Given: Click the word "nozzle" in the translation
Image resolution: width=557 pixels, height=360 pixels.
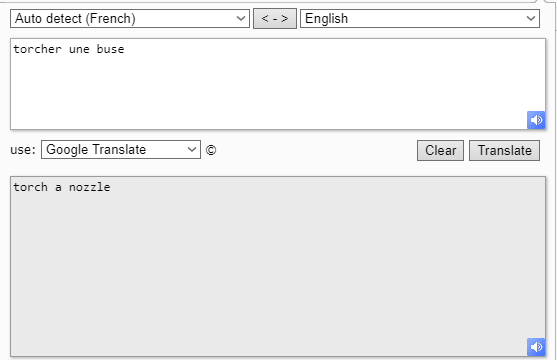Looking at the screenshot, I should click(x=90, y=187).
